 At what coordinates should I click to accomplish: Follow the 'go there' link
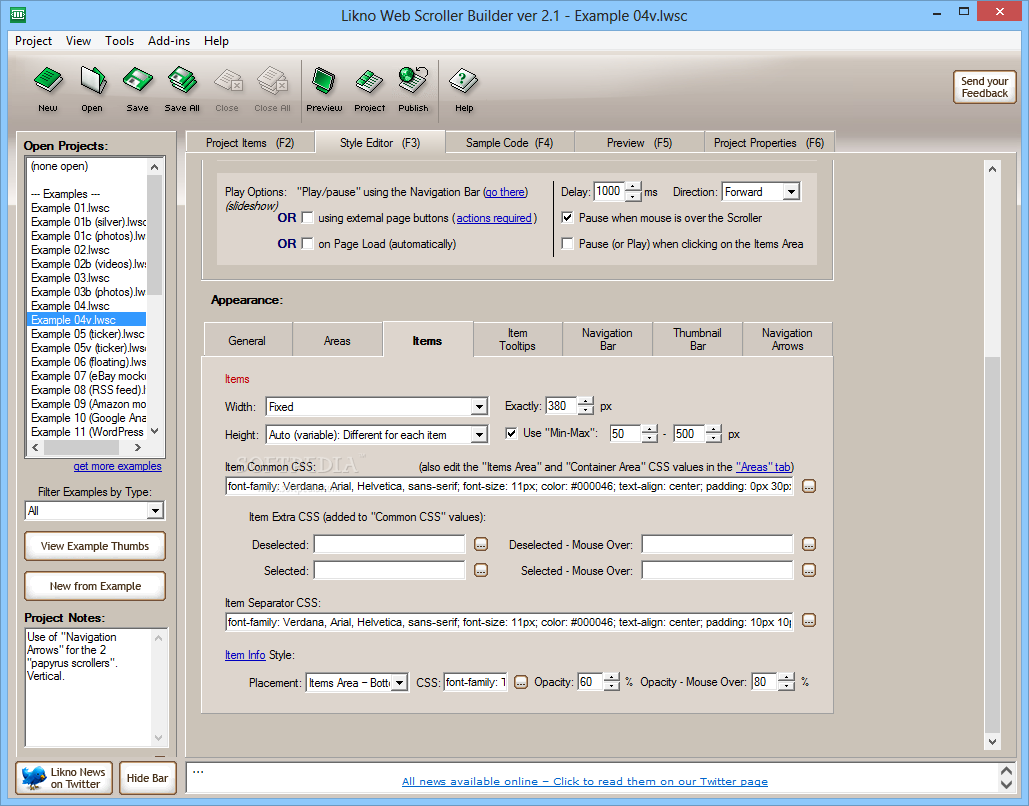[x=505, y=192]
